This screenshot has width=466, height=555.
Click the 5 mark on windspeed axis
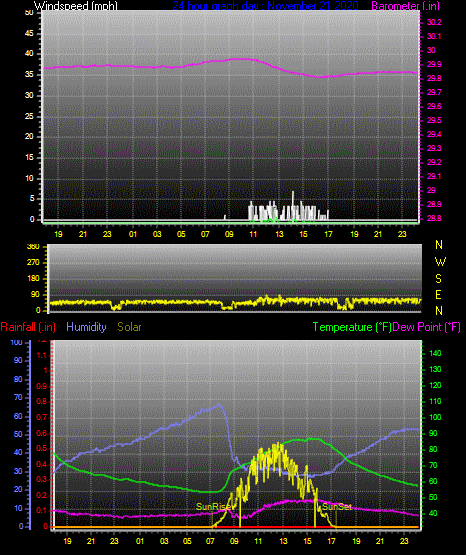coord(32,199)
